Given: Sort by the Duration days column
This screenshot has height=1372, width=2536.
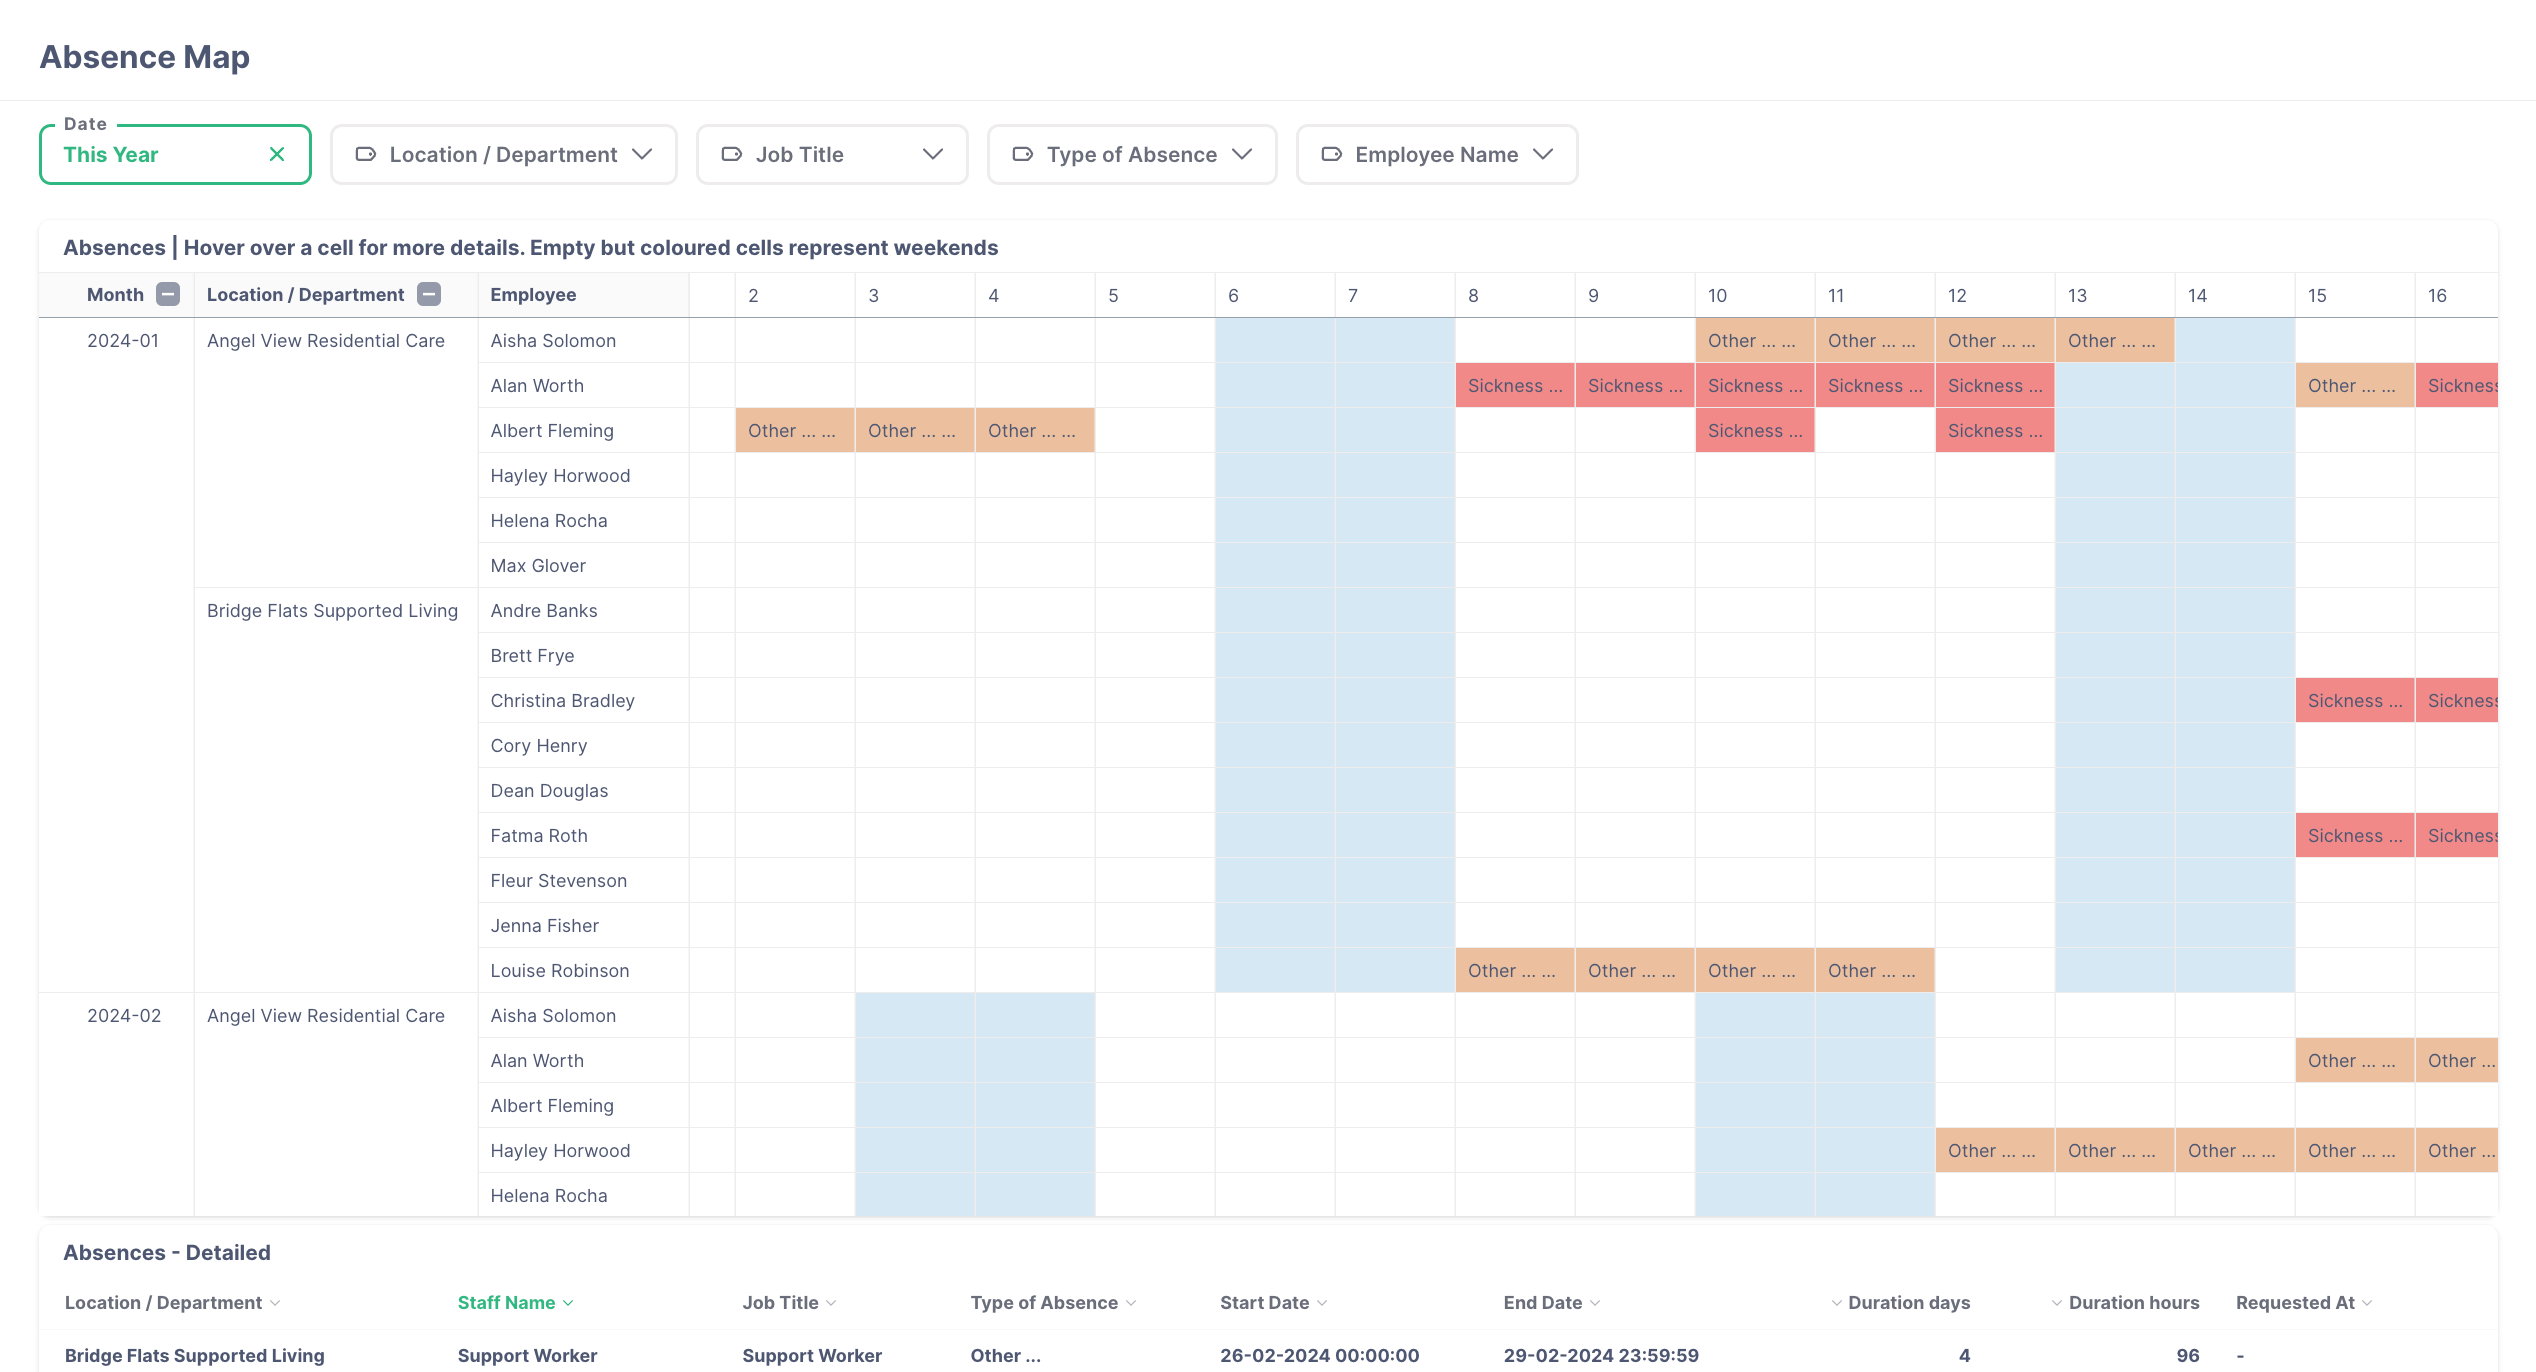Looking at the screenshot, I should (x=1838, y=1303).
